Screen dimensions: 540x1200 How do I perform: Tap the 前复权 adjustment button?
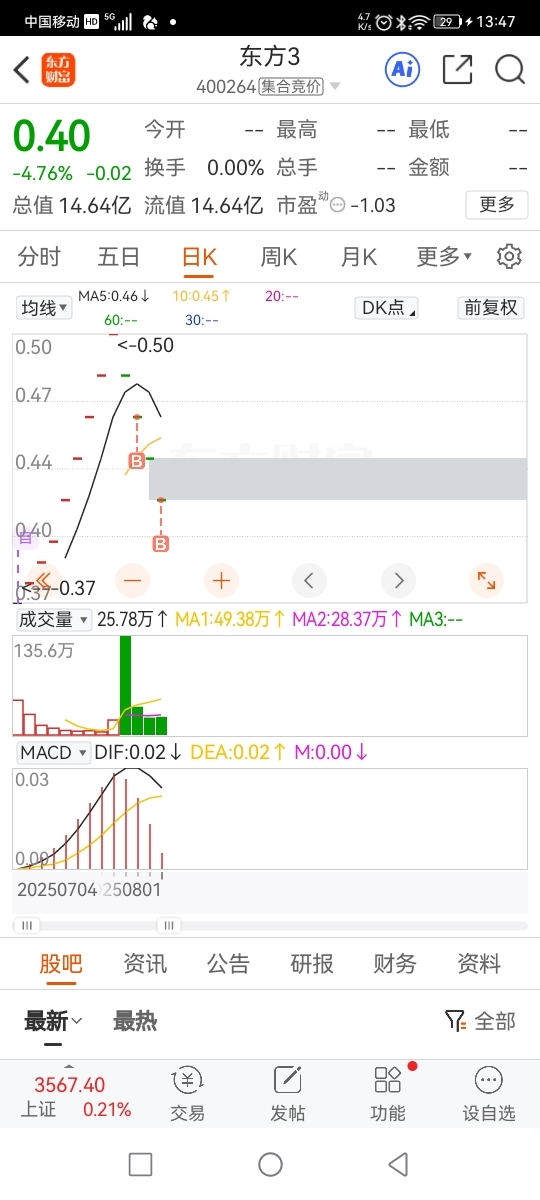(491, 308)
